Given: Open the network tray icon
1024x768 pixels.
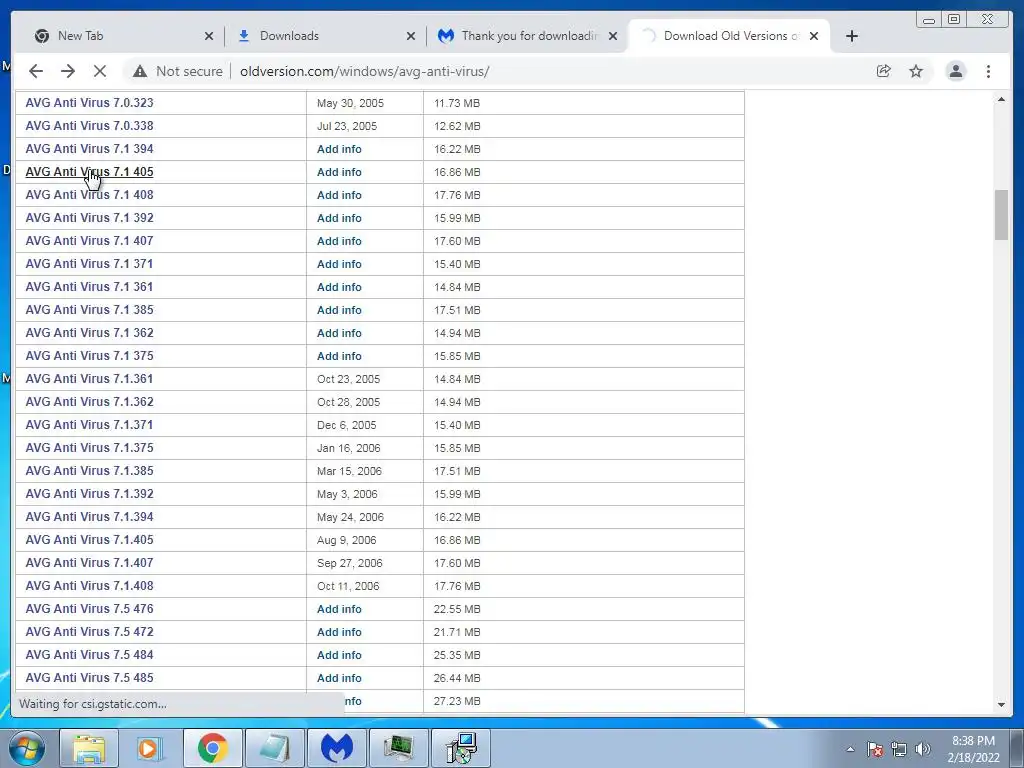Looking at the screenshot, I should coord(899,749).
